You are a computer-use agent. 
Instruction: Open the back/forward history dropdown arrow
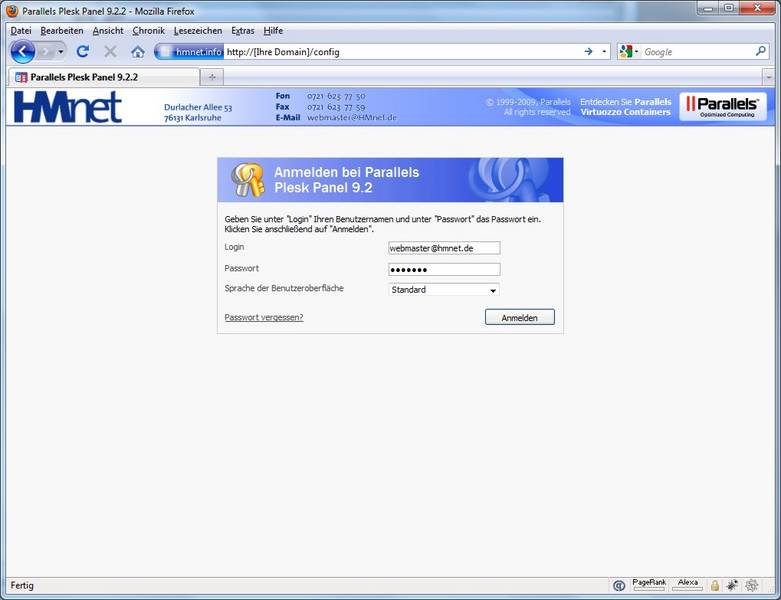click(x=61, y=52)
